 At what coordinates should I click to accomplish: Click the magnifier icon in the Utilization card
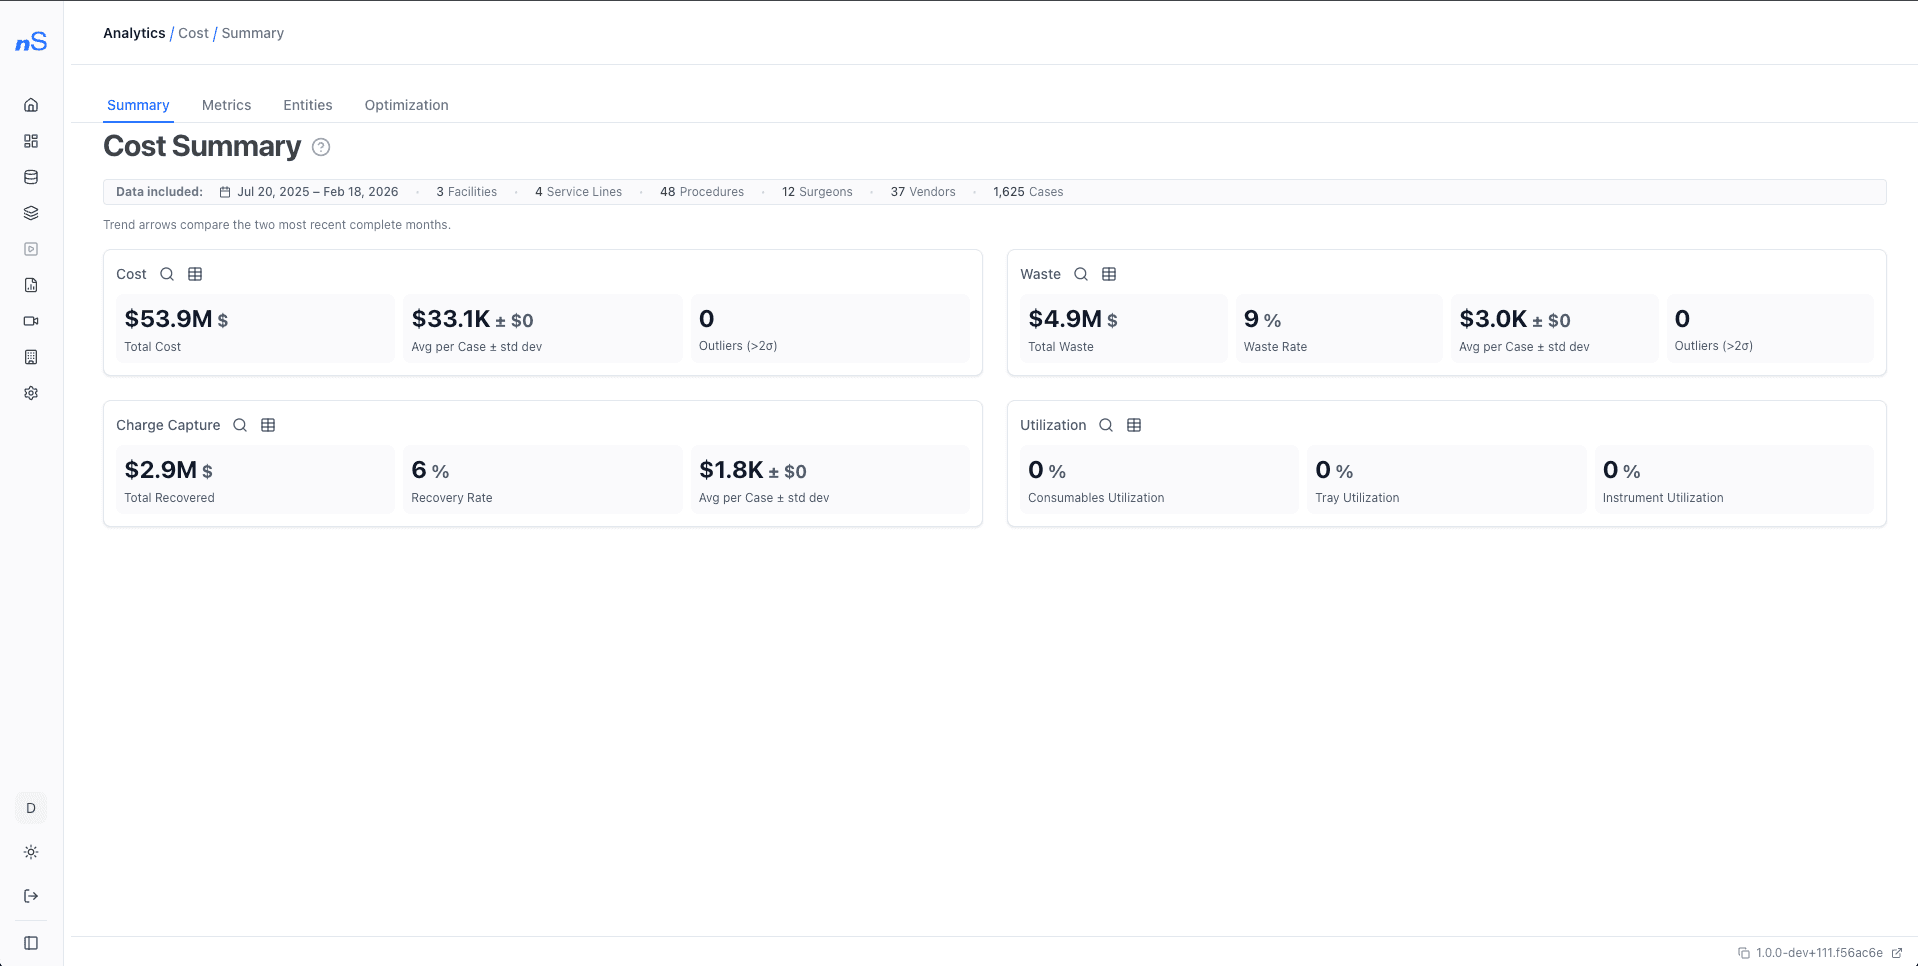click(1106, 425)
